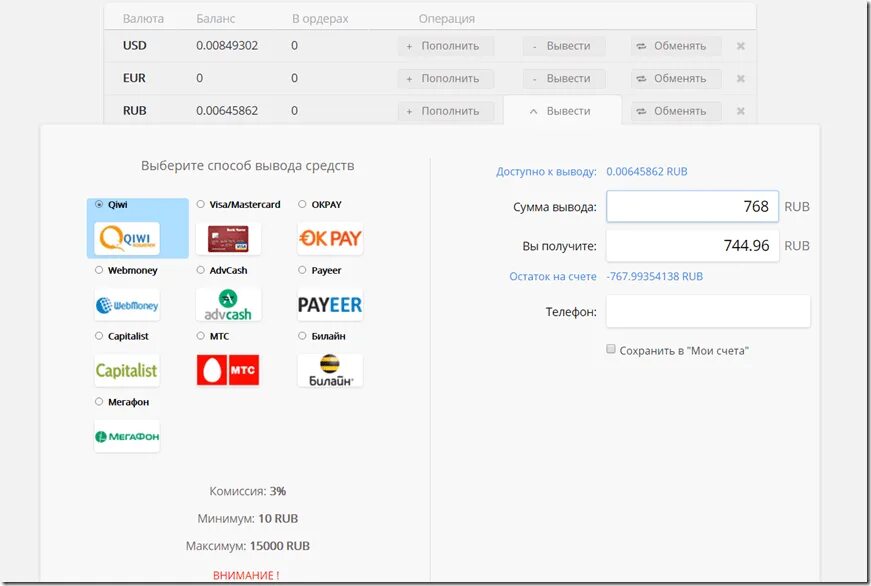Click Пополнить in the RUB row

(x=445, y=111)
